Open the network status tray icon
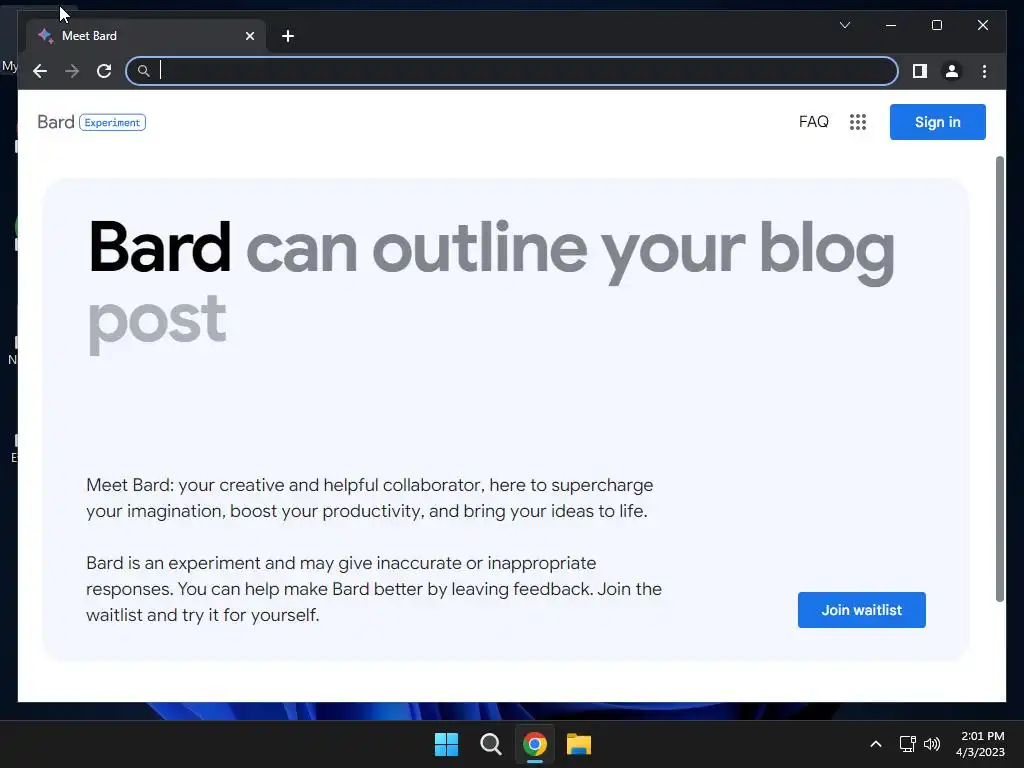 pyautogui.click(x=907, y=744)
